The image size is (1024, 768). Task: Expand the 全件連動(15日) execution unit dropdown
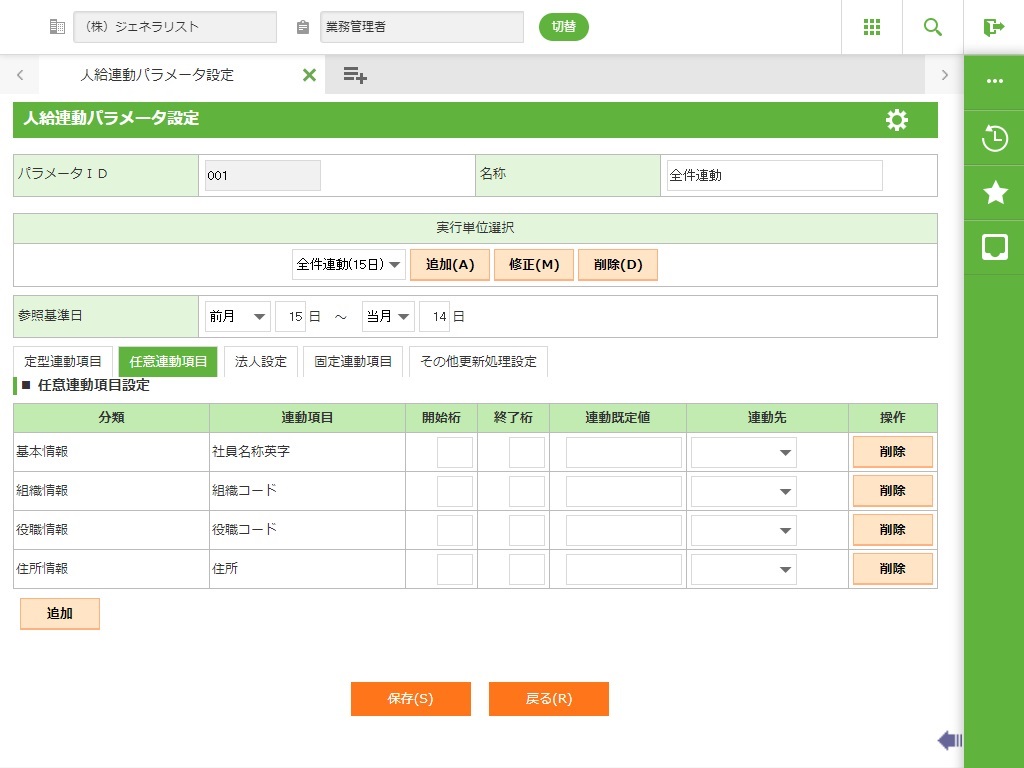point(348,265)
